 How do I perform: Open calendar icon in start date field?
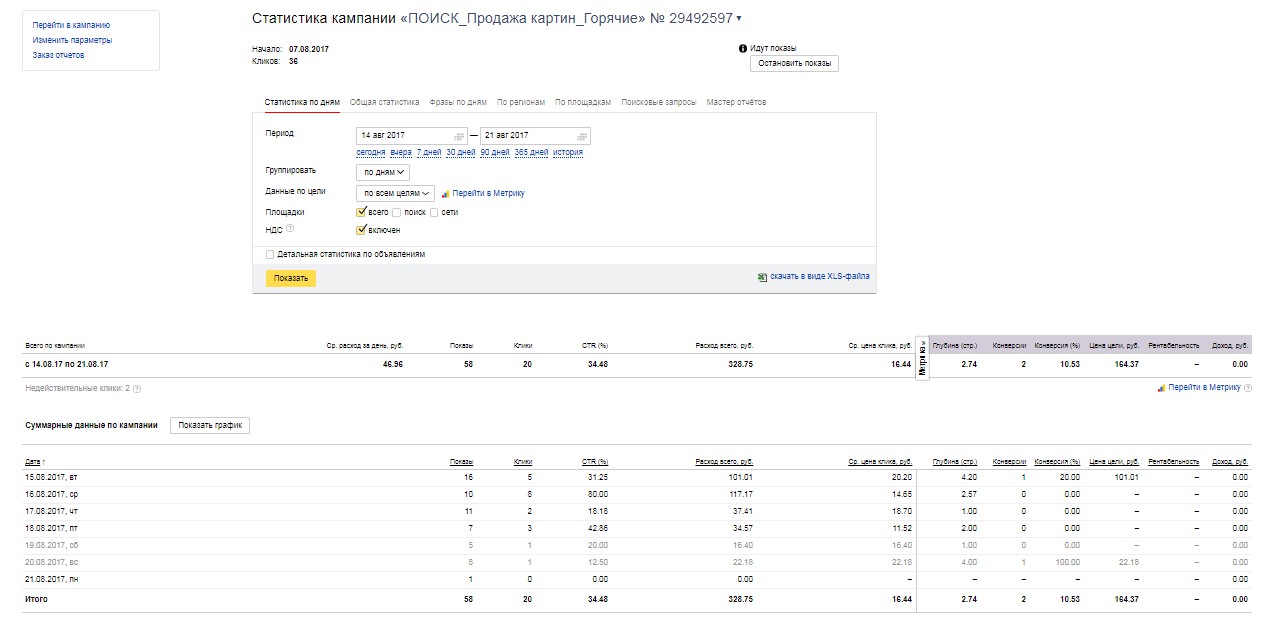pyautogui.click(x=459, y=136)
